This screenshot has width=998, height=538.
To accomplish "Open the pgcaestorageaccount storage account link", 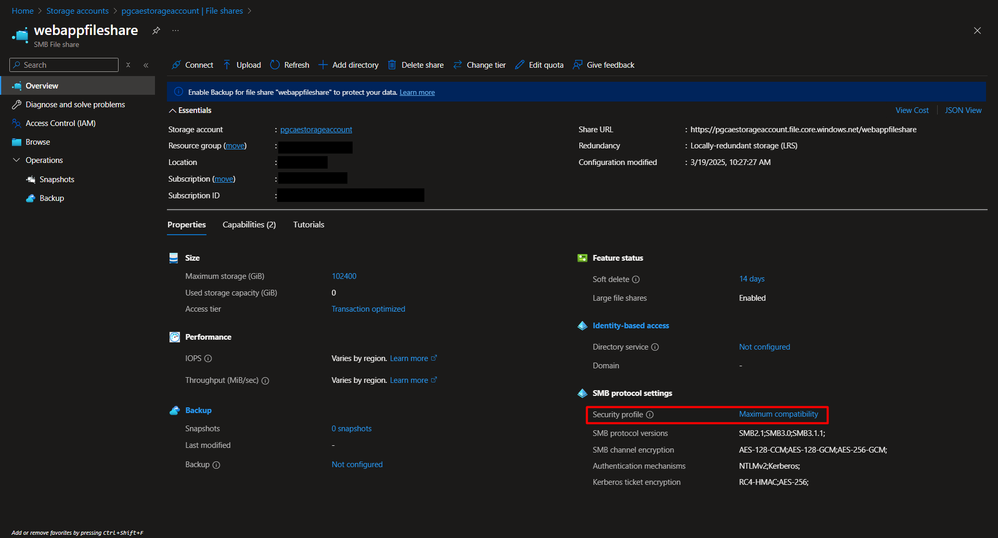I will point(316,129).
